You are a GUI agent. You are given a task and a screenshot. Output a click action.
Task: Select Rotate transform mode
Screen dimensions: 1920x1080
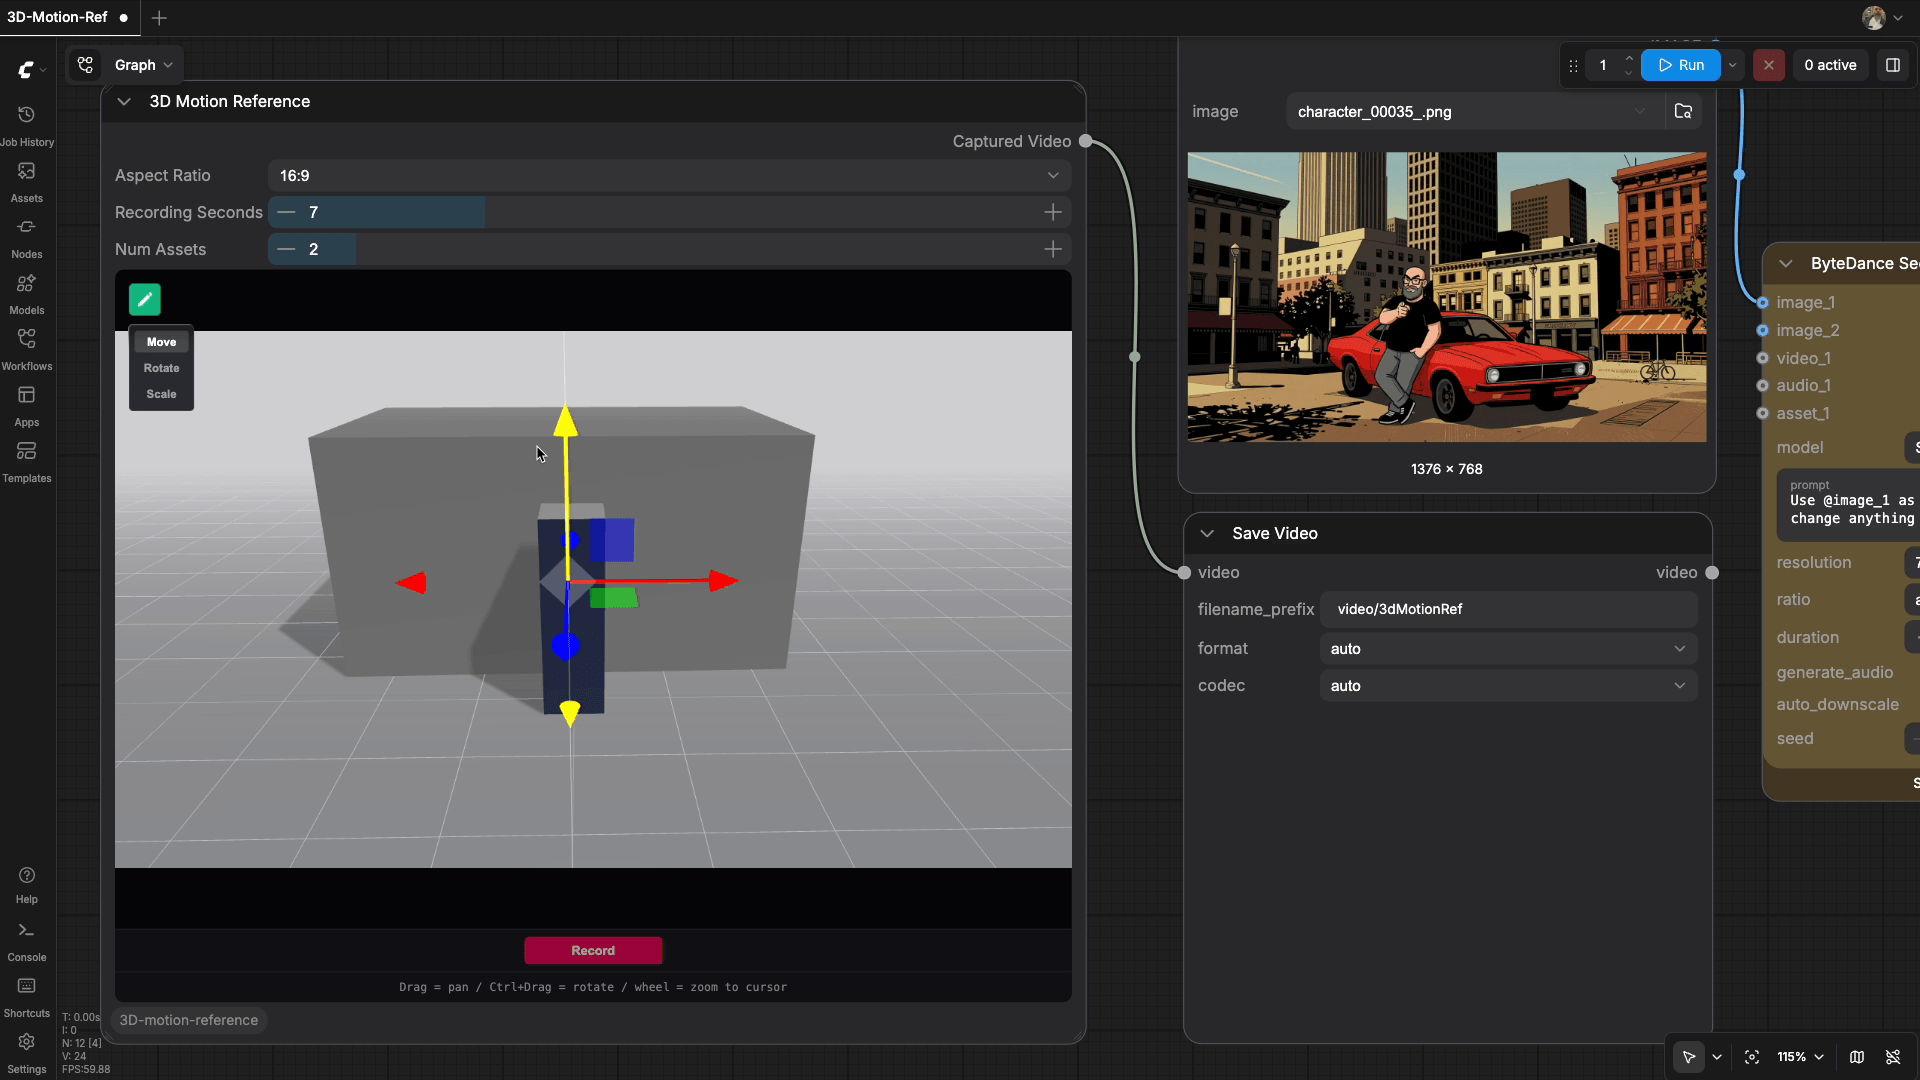161,368
